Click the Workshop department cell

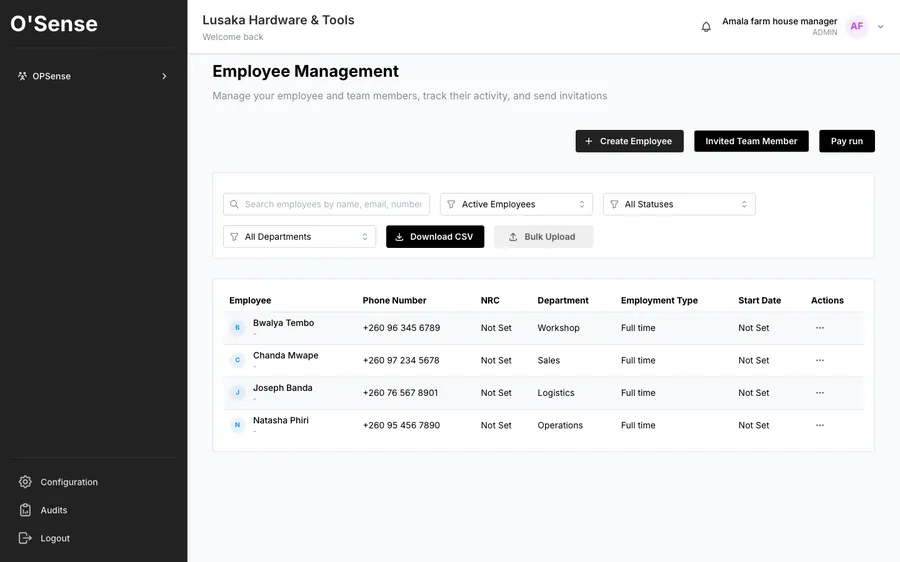point(558,328)
